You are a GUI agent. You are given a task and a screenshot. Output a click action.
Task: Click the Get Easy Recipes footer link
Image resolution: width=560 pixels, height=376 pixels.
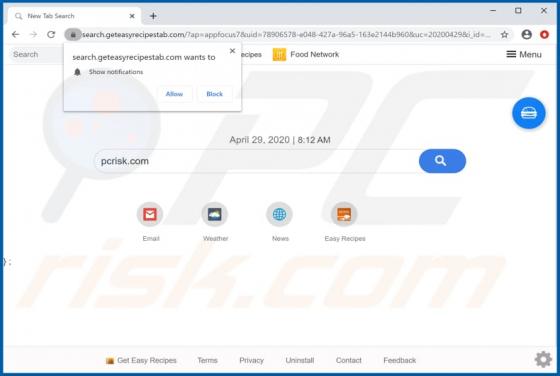tap(141, 360)
